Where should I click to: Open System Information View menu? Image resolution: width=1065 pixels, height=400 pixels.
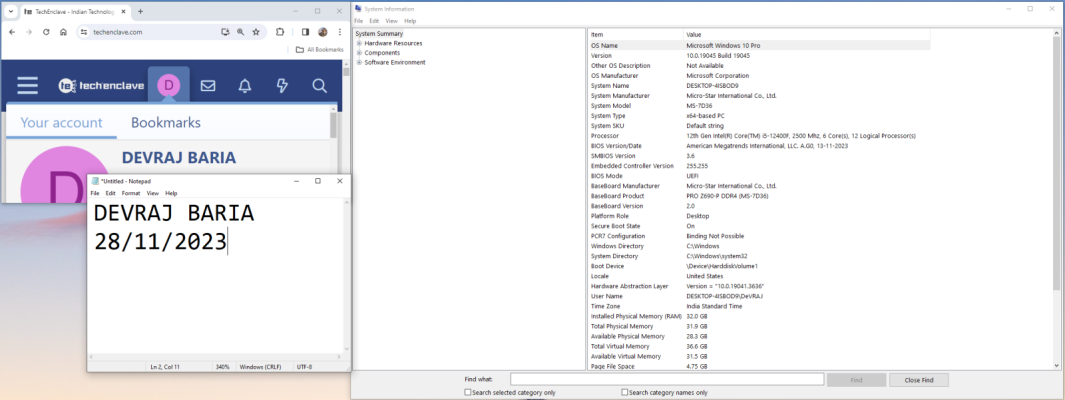coord(392,21)
